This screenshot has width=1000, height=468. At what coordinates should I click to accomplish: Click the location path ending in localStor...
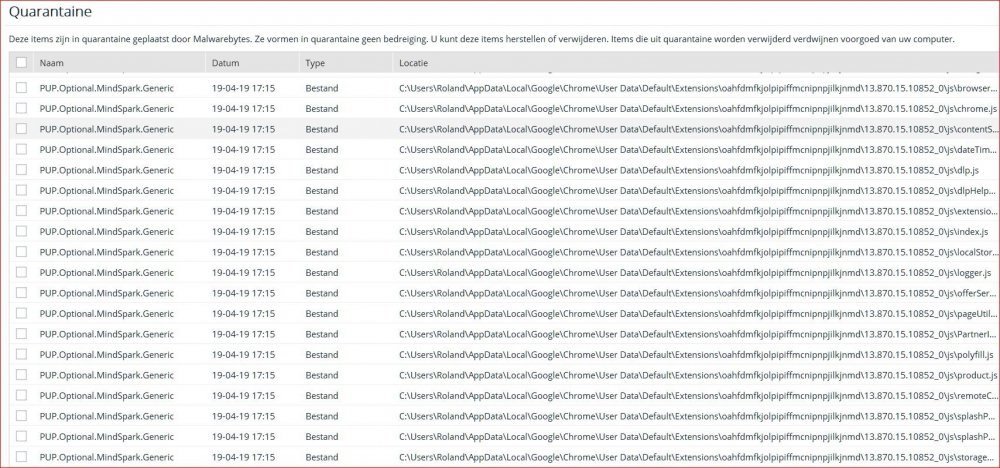coord(698,252)
